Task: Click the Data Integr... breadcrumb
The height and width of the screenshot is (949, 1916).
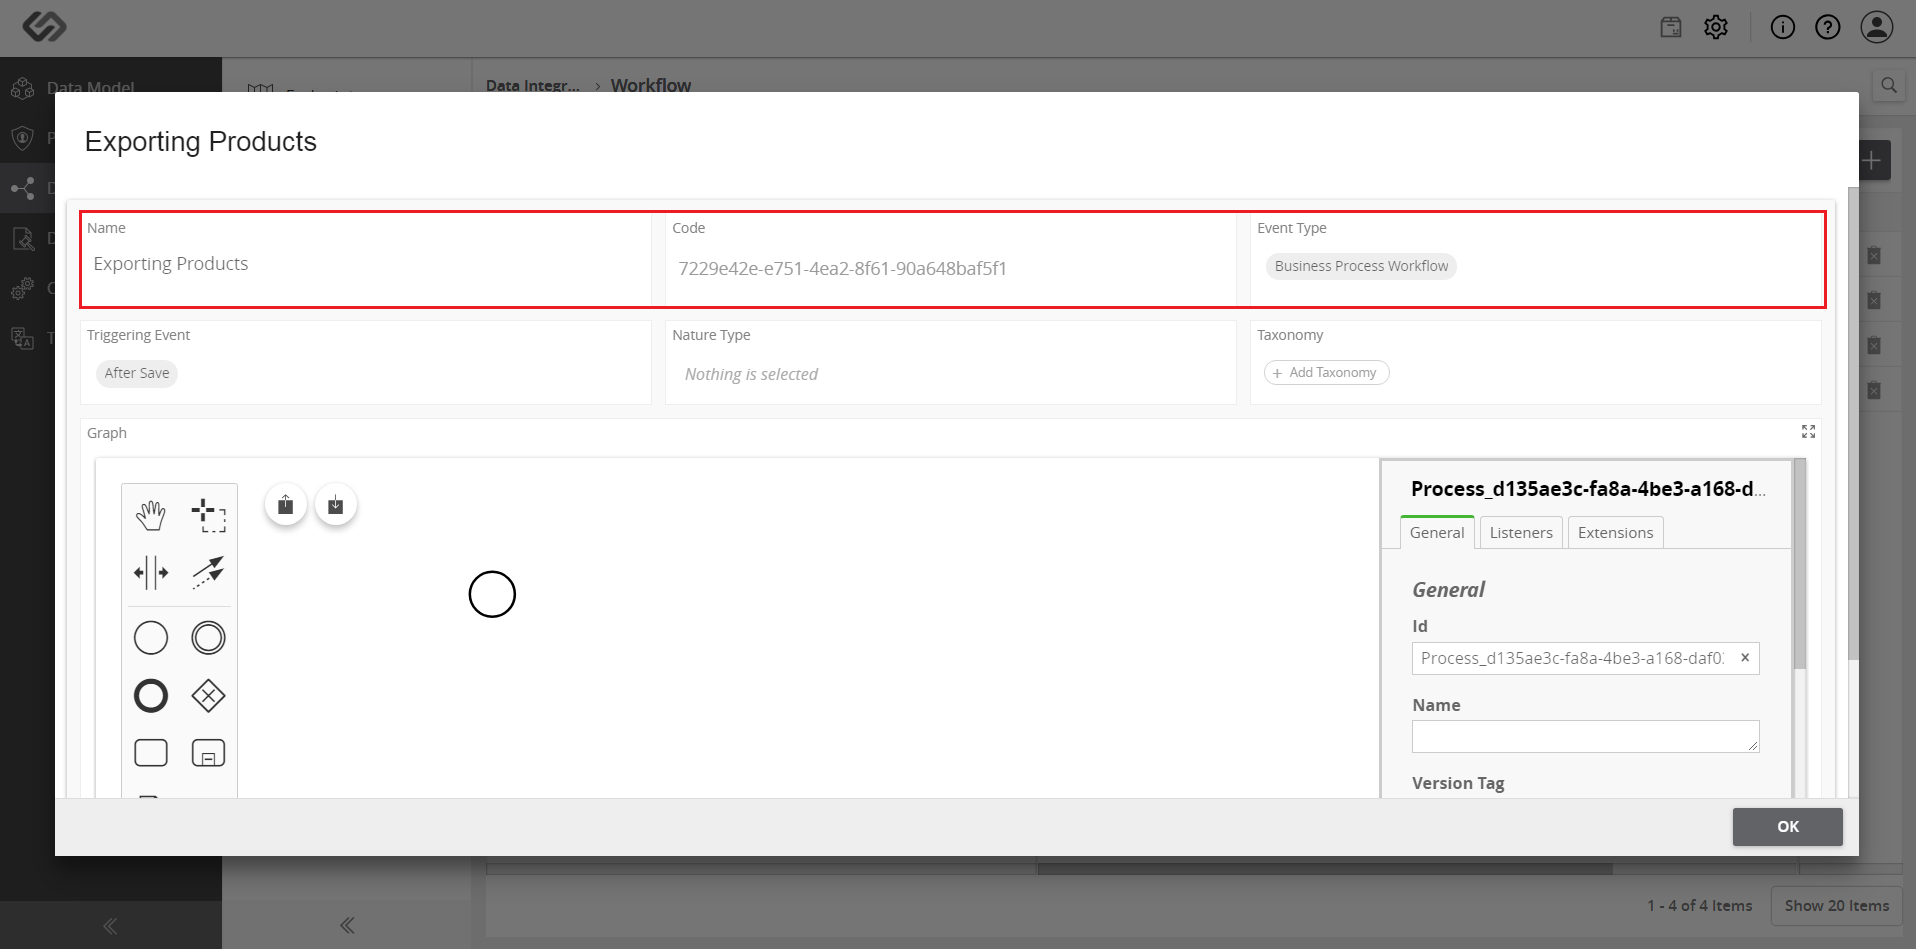Action: pyautogui.click(x=533, y=86)
